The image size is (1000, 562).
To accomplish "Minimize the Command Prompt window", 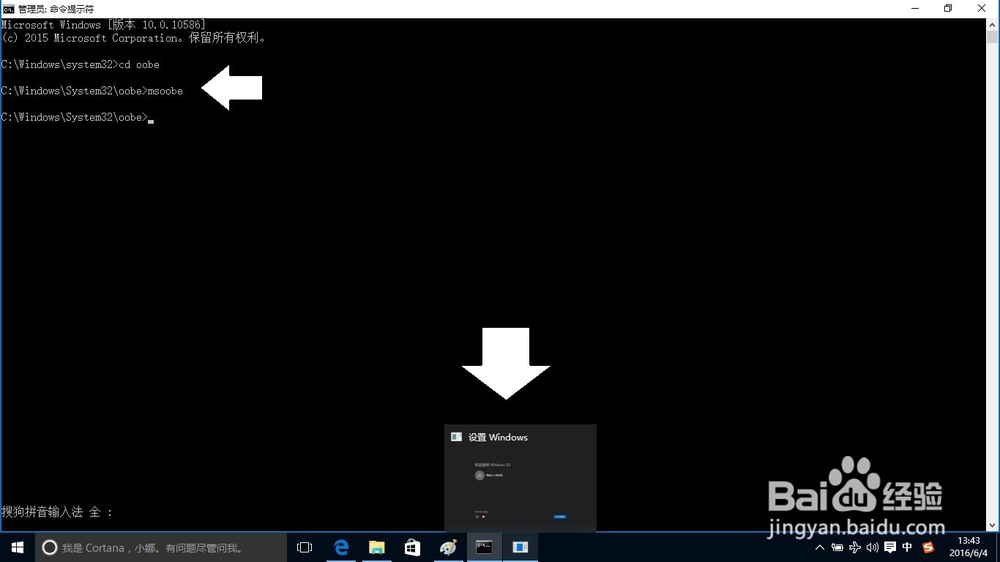I will tap(915, 8).
